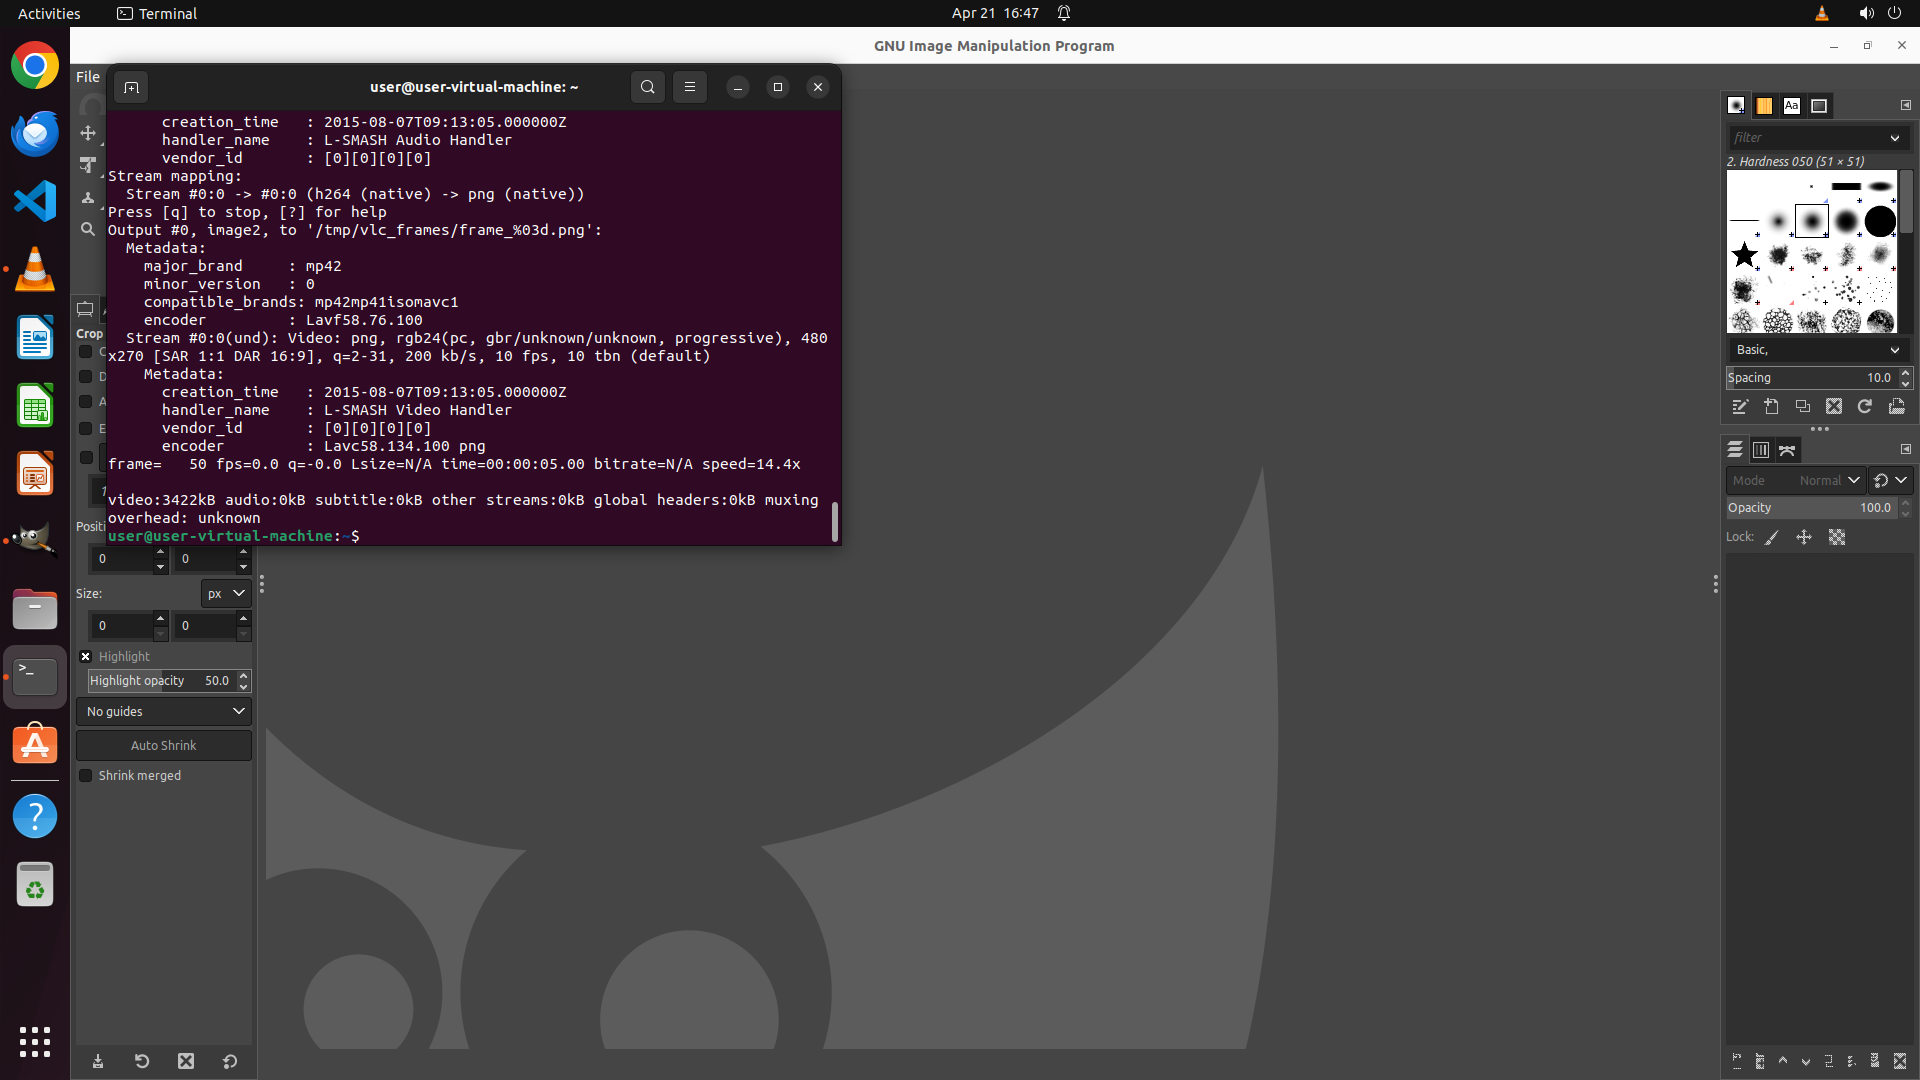Open the layer Mode Normal dropdown
1920x1080 pixels.
coord(1795,480)
